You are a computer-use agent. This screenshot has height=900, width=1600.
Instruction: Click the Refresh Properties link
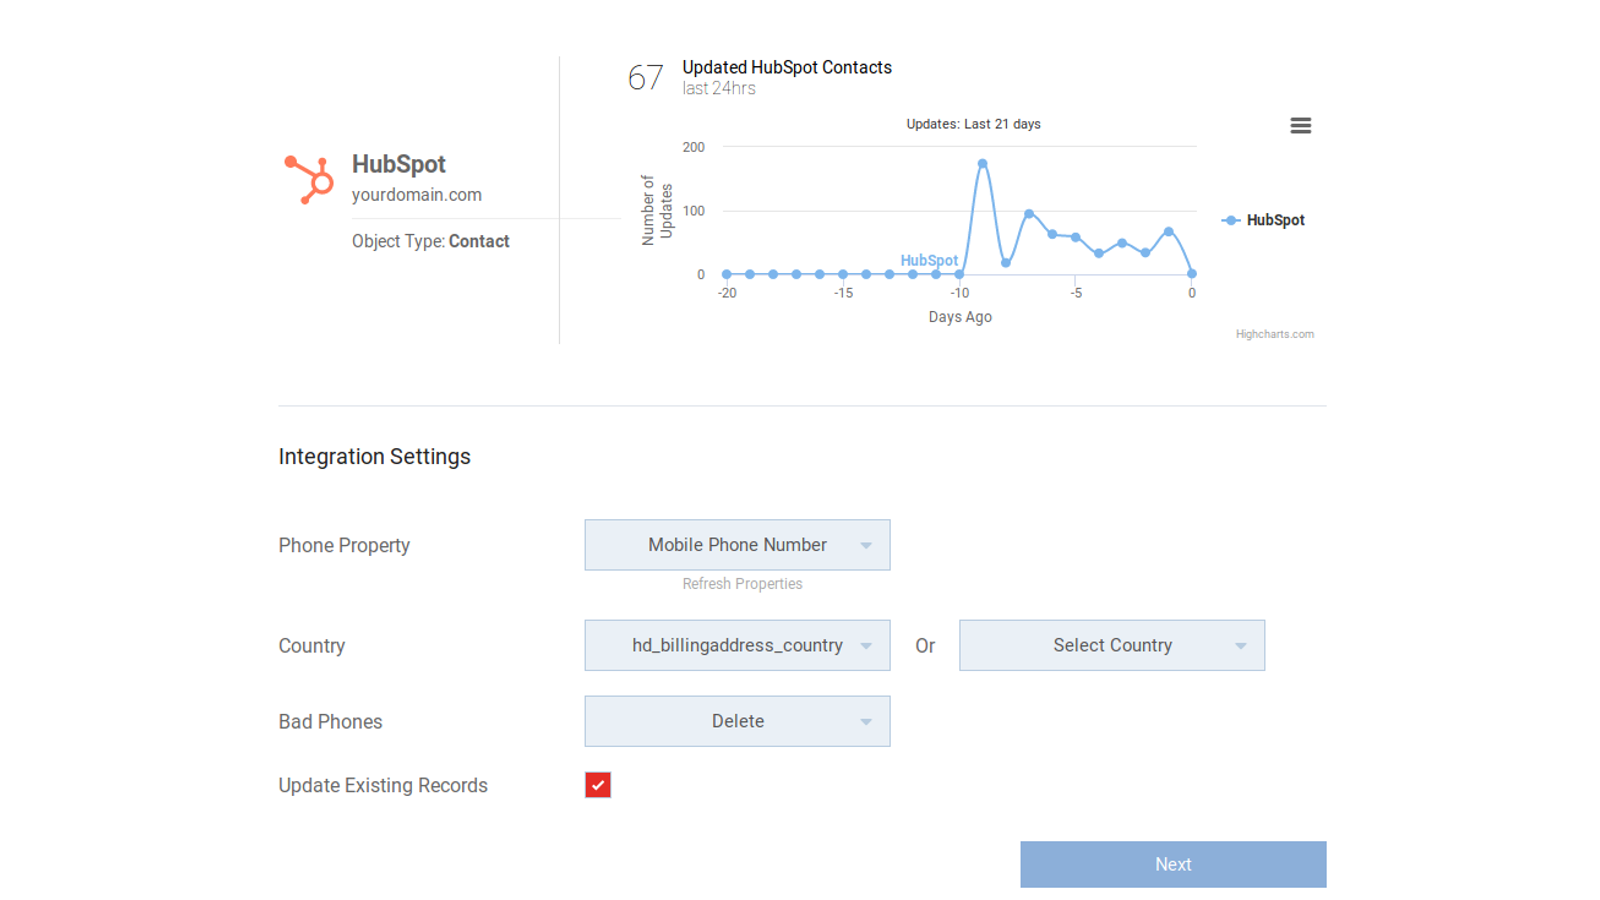coord(742,584)
